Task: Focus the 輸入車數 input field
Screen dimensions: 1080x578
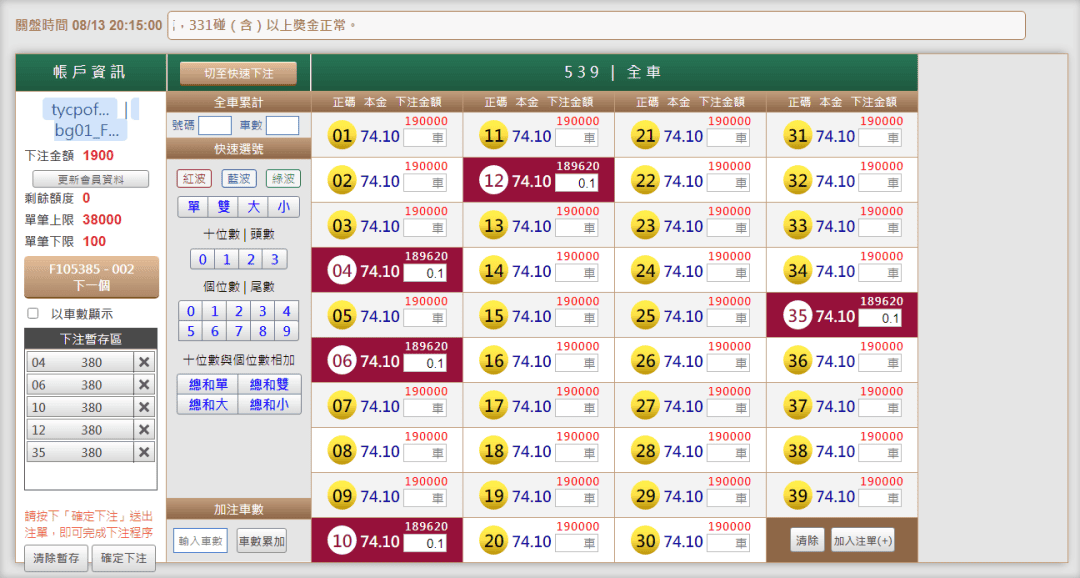Action: [200, 541]
